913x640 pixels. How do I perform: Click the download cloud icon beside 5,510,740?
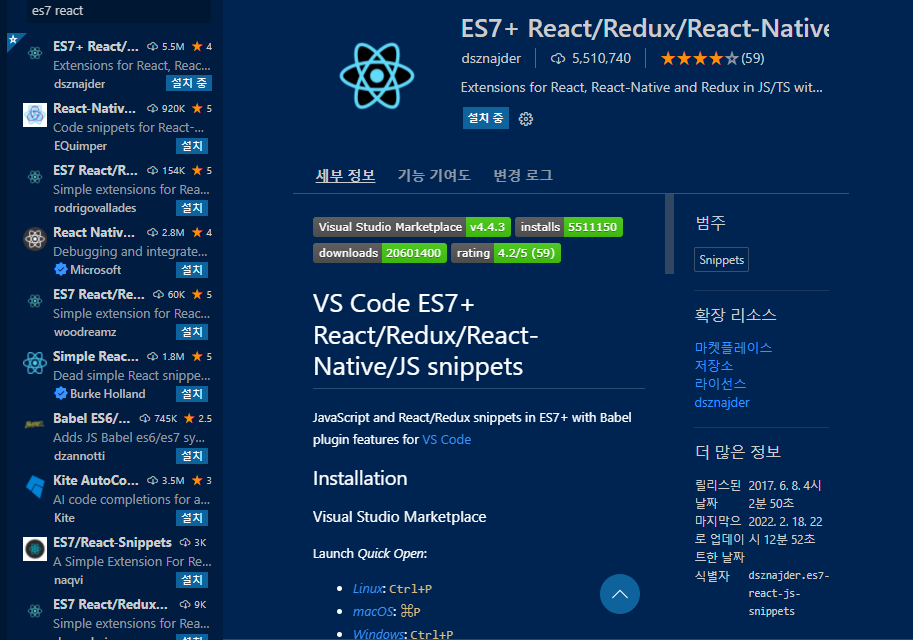(558, 58)
